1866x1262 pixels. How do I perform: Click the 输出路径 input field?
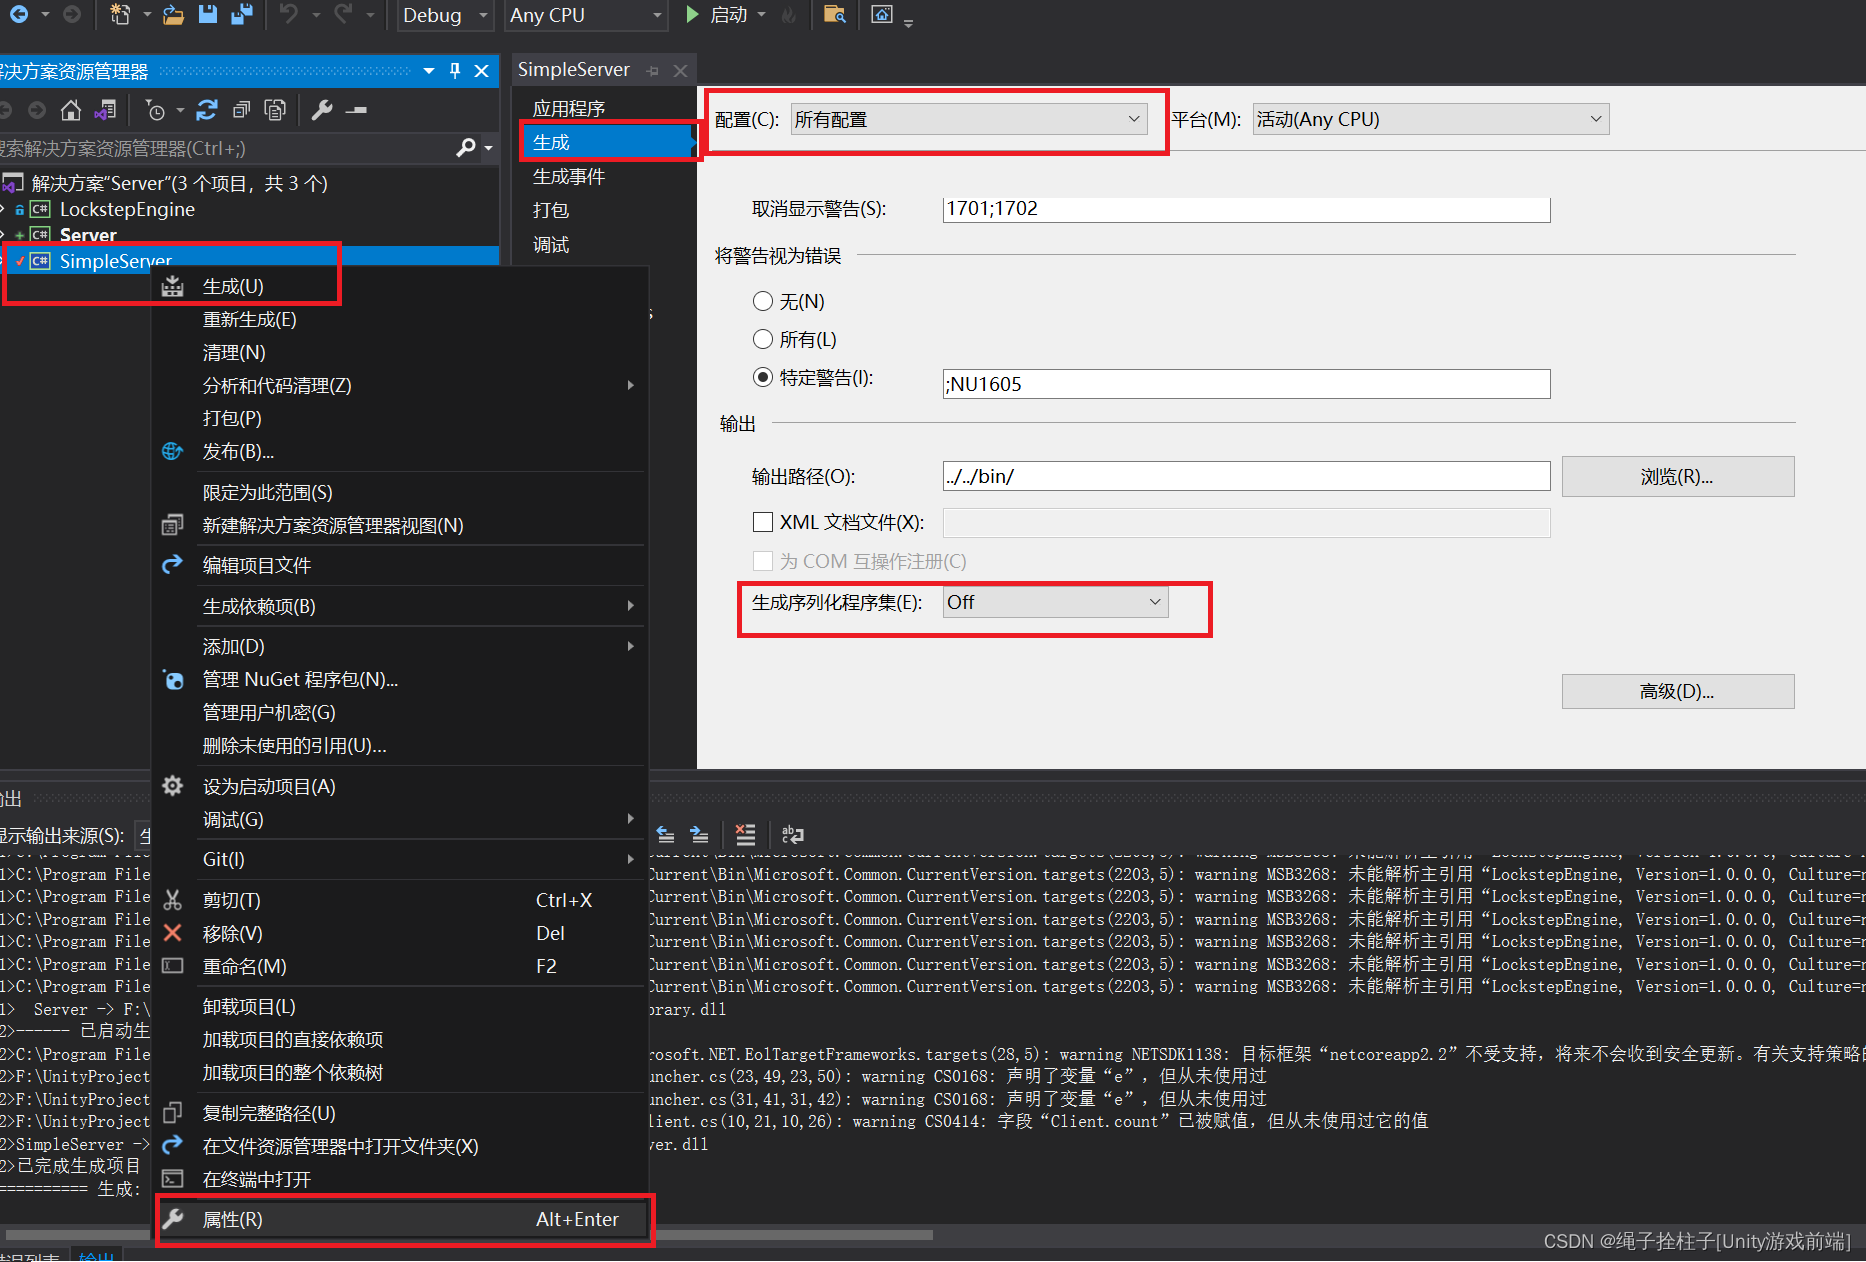pyautogui.click(x=1246, y=476)
